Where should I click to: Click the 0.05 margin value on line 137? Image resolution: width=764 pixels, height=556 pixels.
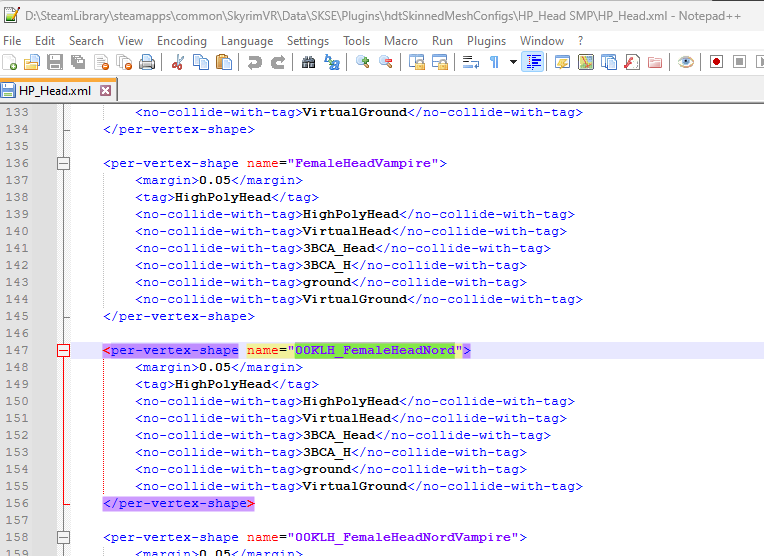215,180
